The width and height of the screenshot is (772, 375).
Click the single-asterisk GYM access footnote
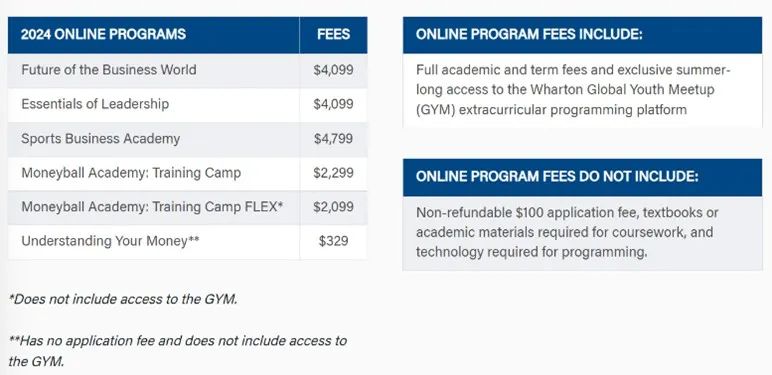(x=123, y=299)
